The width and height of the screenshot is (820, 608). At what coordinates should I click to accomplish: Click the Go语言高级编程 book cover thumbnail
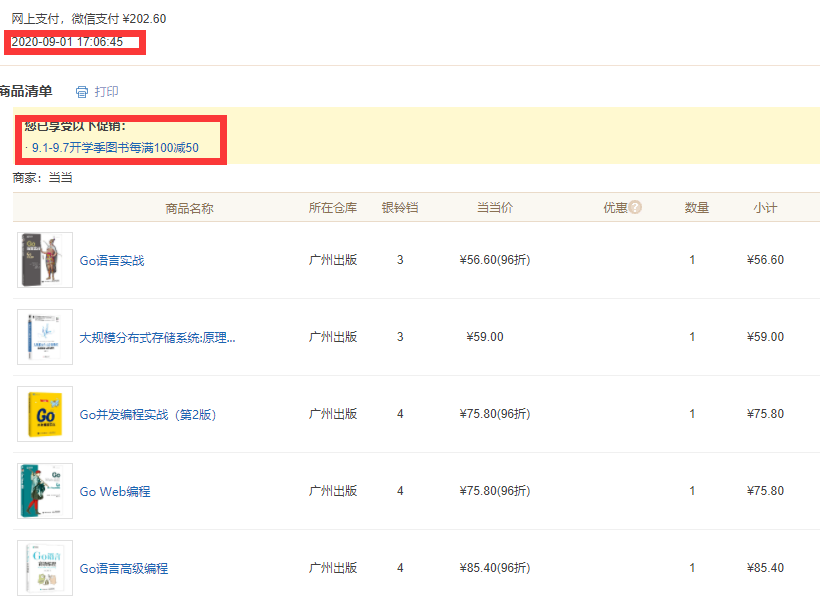45,568
